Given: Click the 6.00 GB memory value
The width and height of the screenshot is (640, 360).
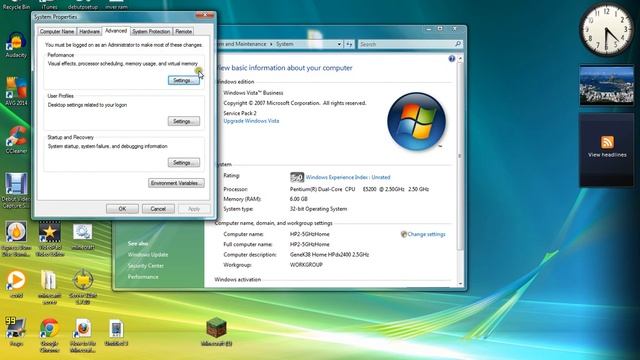Looking at the screenshot, I should [x=298, y=199].
